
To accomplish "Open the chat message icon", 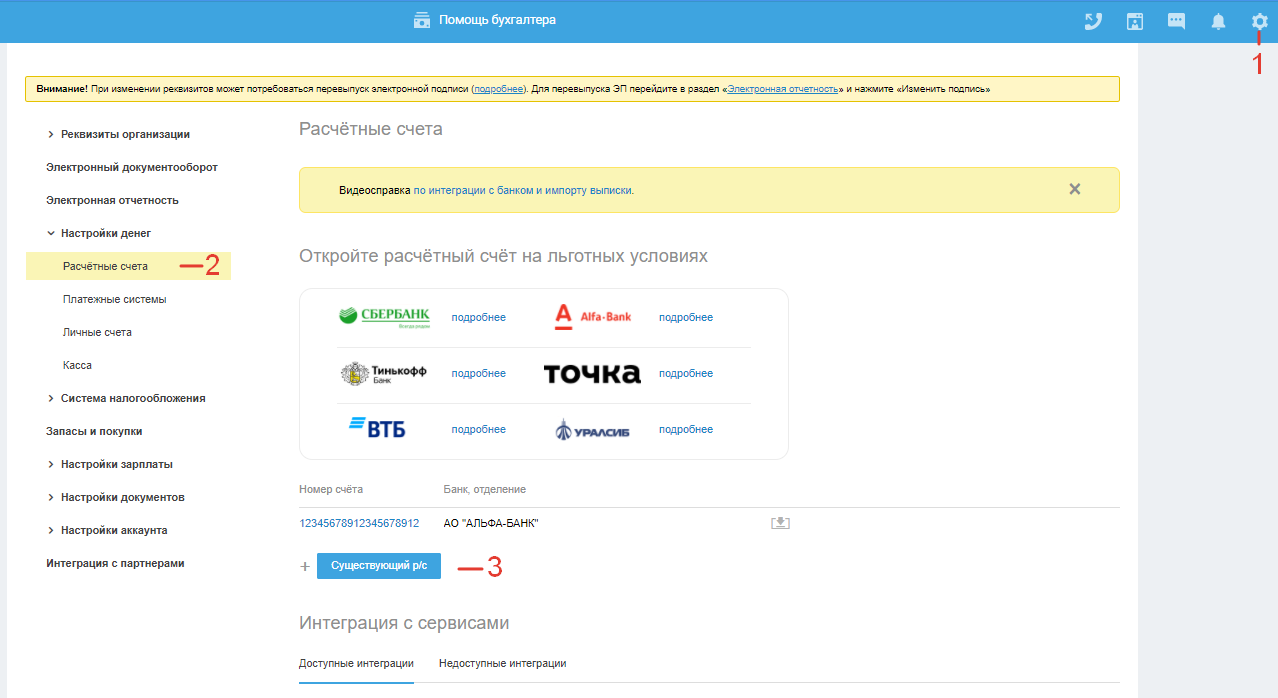I will (x=1177, y=21).
